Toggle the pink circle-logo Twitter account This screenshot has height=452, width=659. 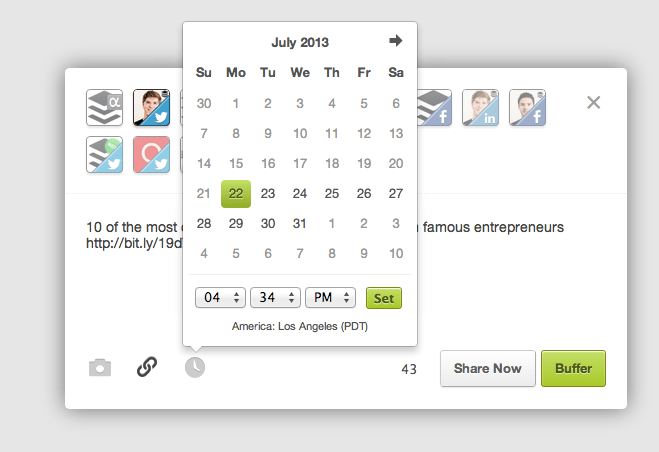[152, 155]
